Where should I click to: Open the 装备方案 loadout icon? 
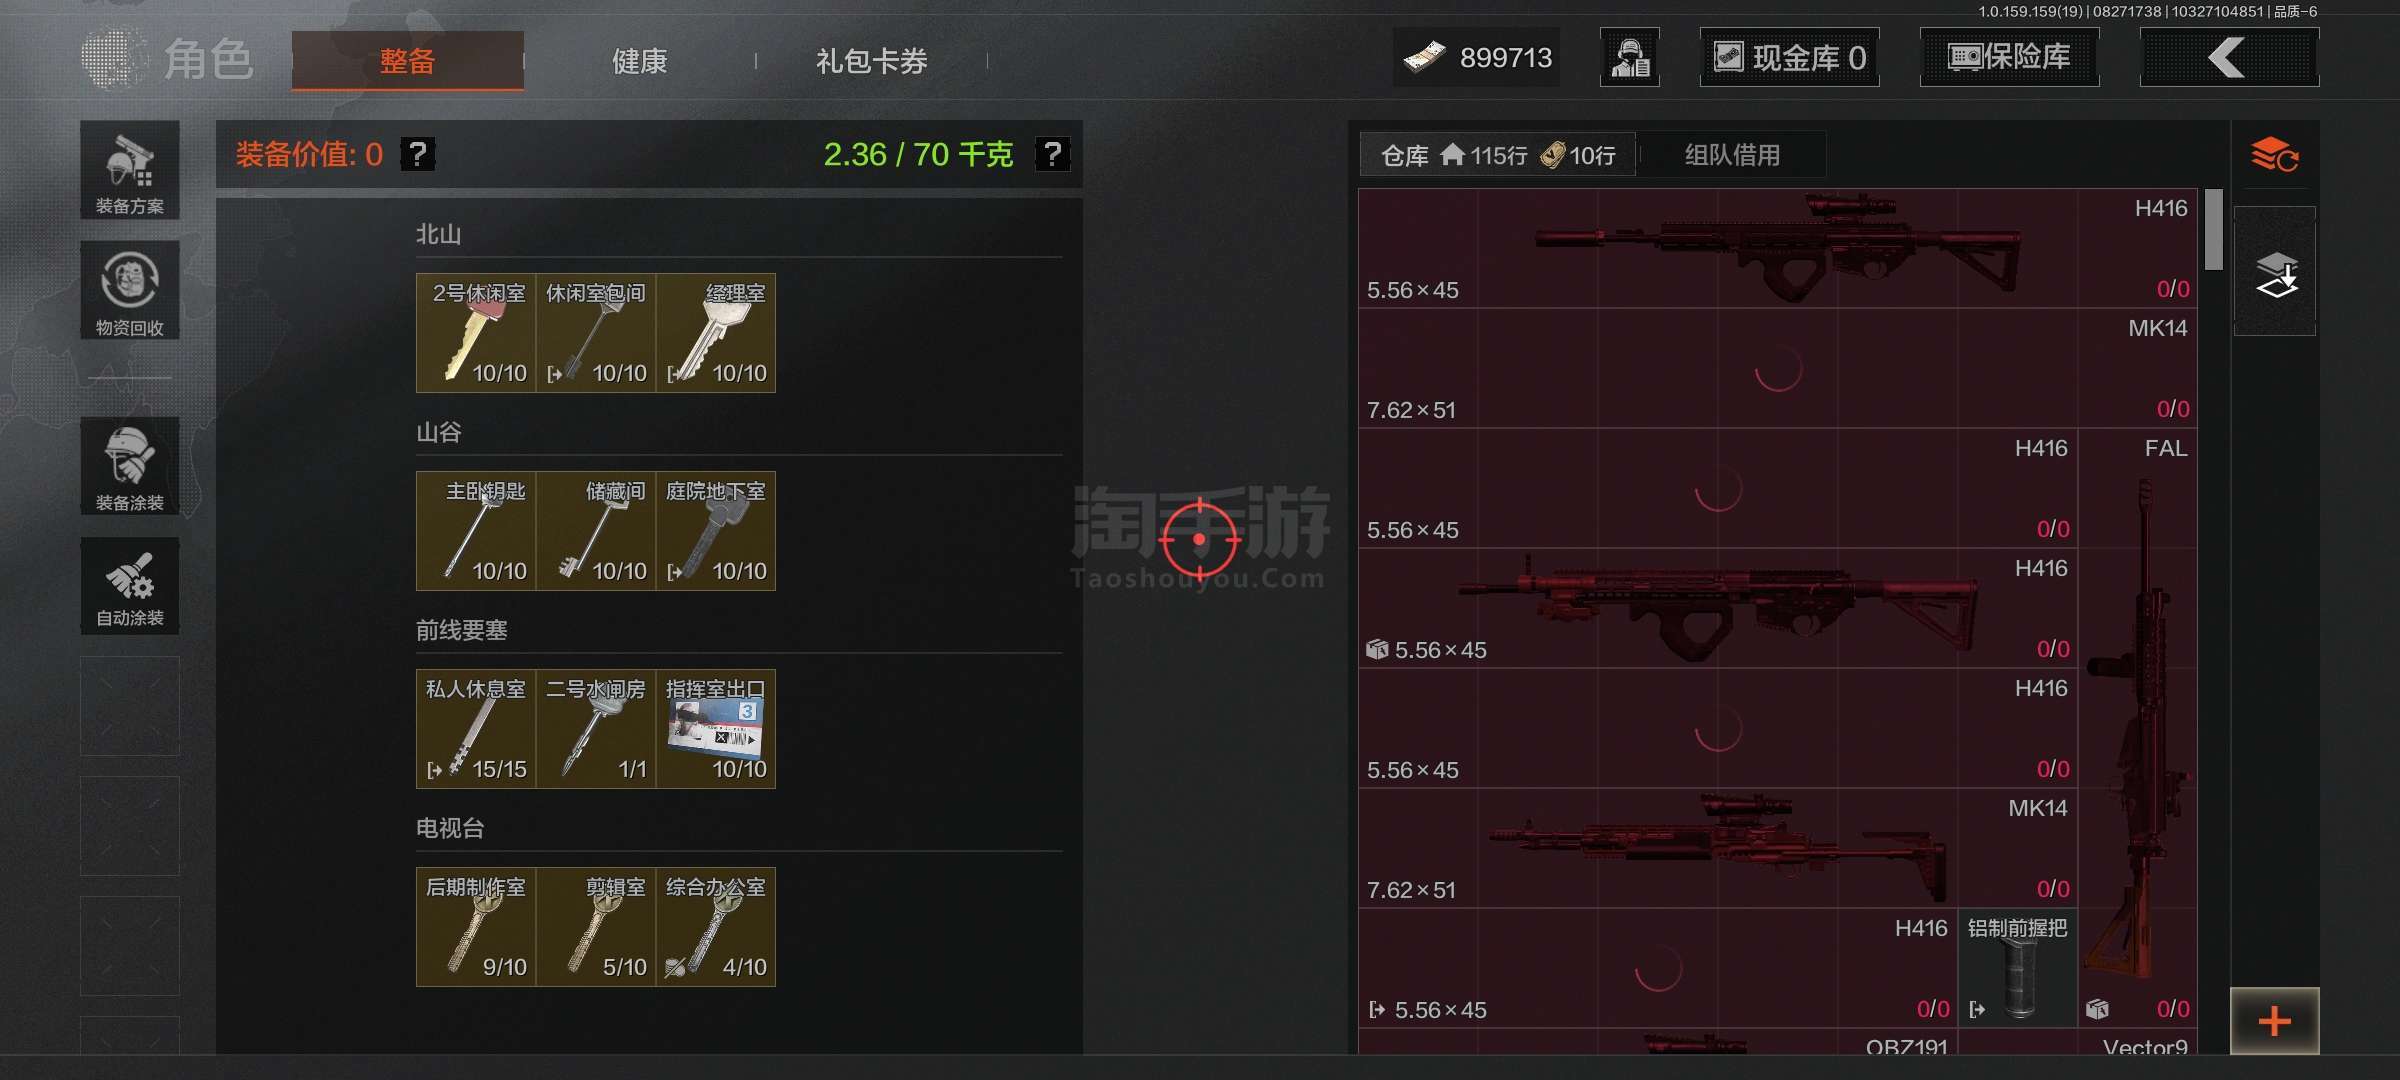130,170
